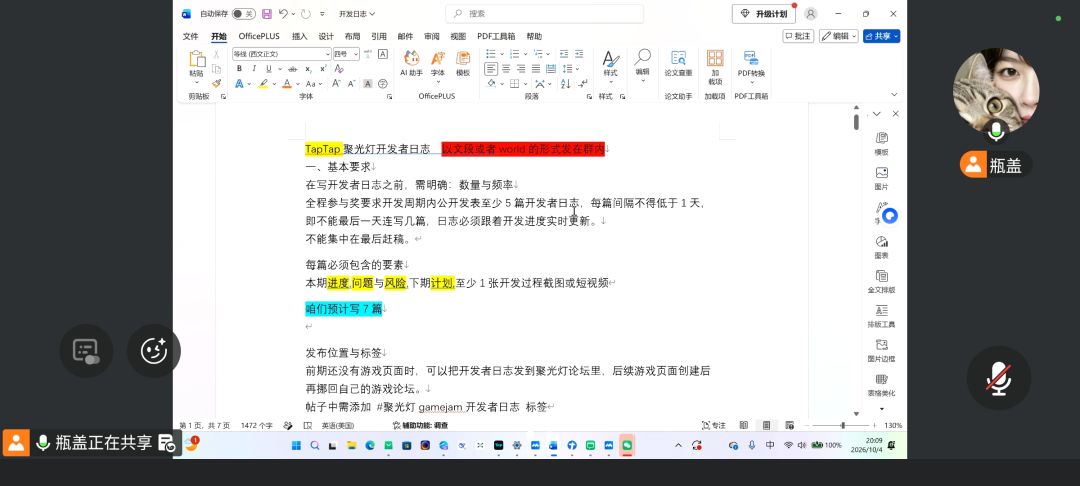1080x486 pixels.
Task: Toggle subscript formatting
Action: [308, 69]
